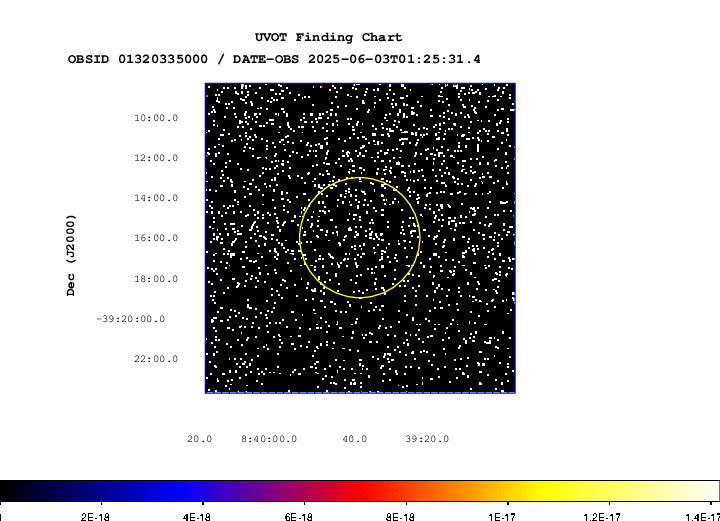Click the -39:20:00.0 declination label
The image size is (720, 521).
[130, 319]
